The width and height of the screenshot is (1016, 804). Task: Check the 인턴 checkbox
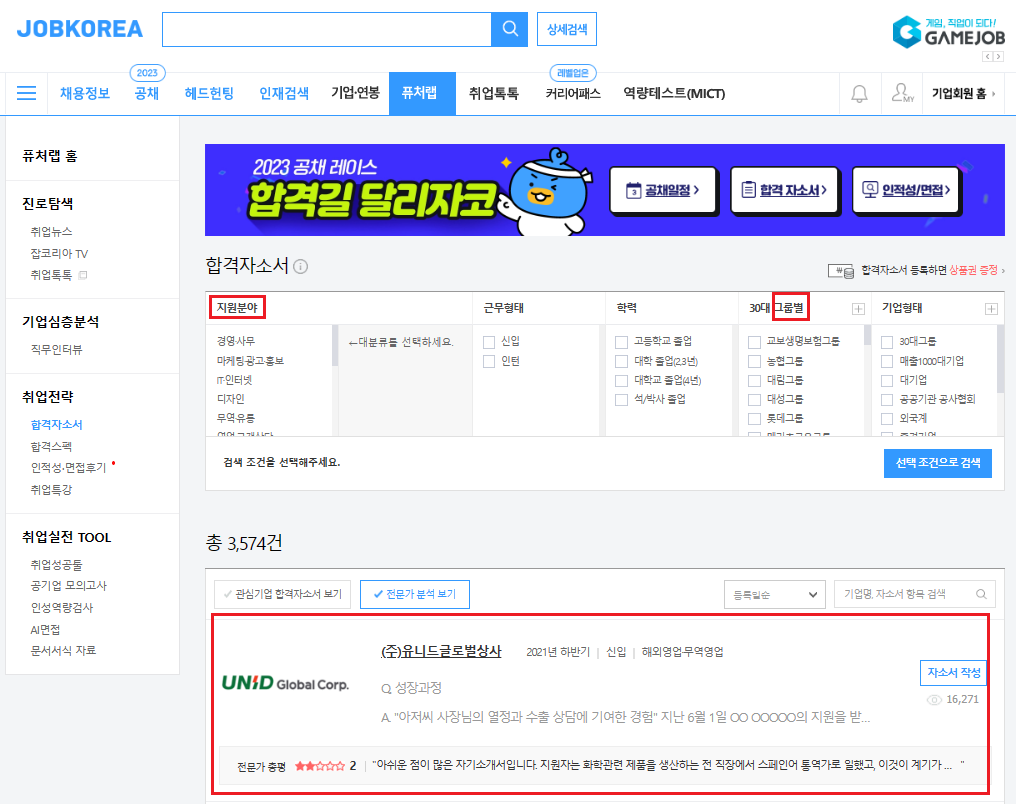489,362
